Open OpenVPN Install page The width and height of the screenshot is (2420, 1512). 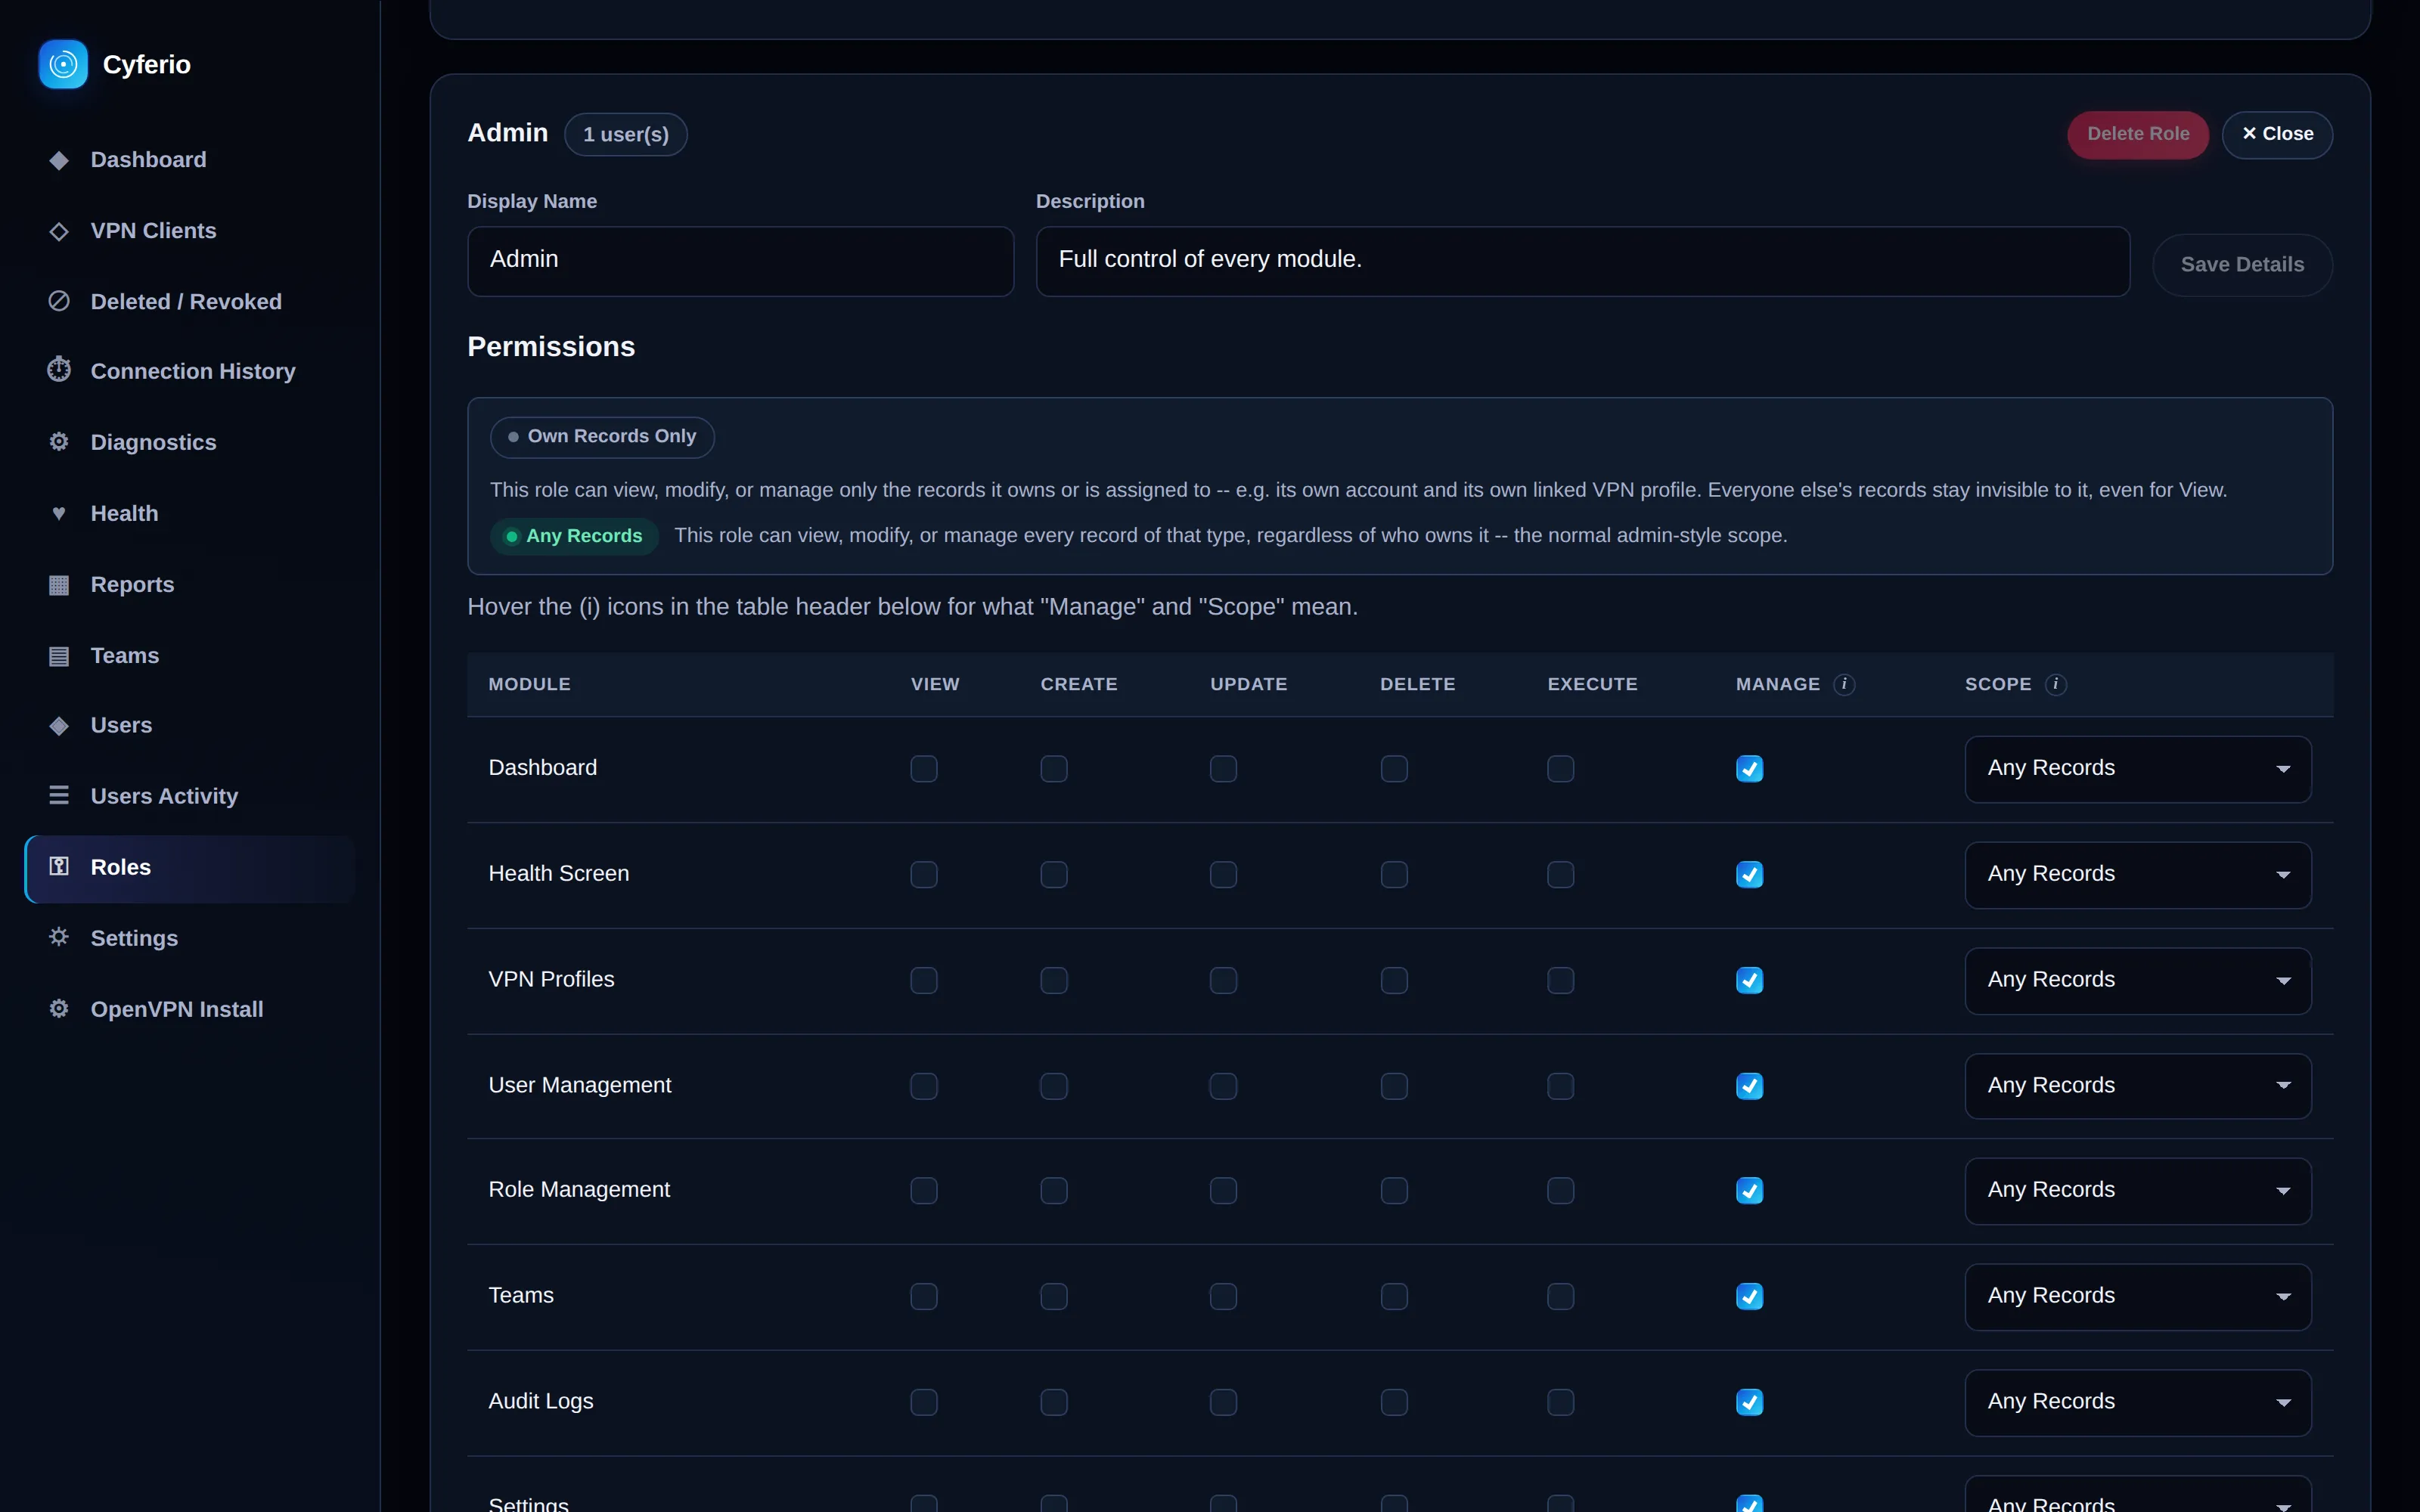[x=190, y=1009]
